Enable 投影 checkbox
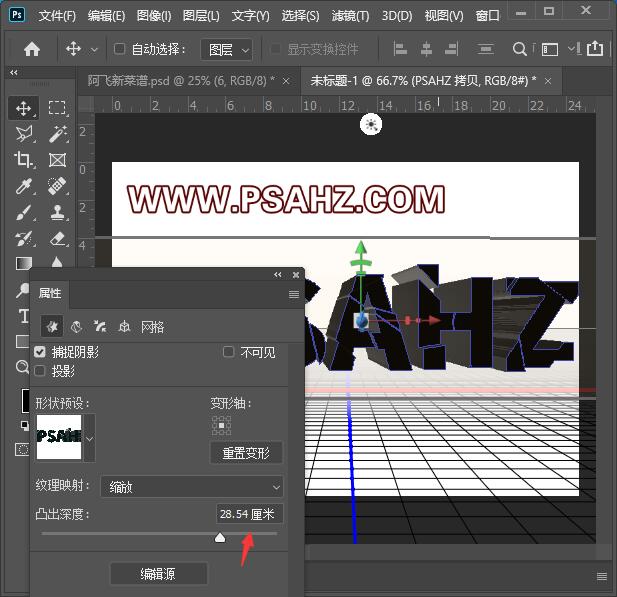This screenshot has width=617, height=597. (39, 371)
